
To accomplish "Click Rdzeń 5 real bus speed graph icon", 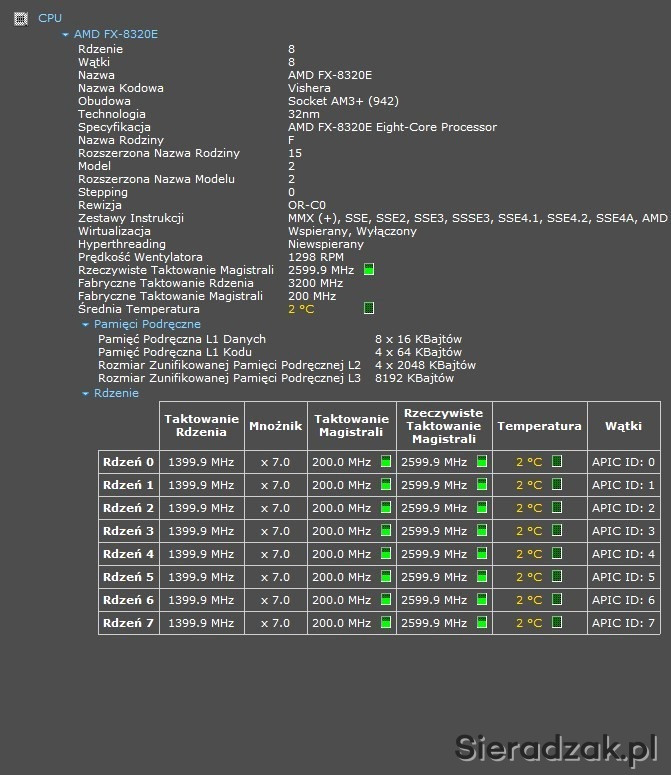I will point(482,576).
